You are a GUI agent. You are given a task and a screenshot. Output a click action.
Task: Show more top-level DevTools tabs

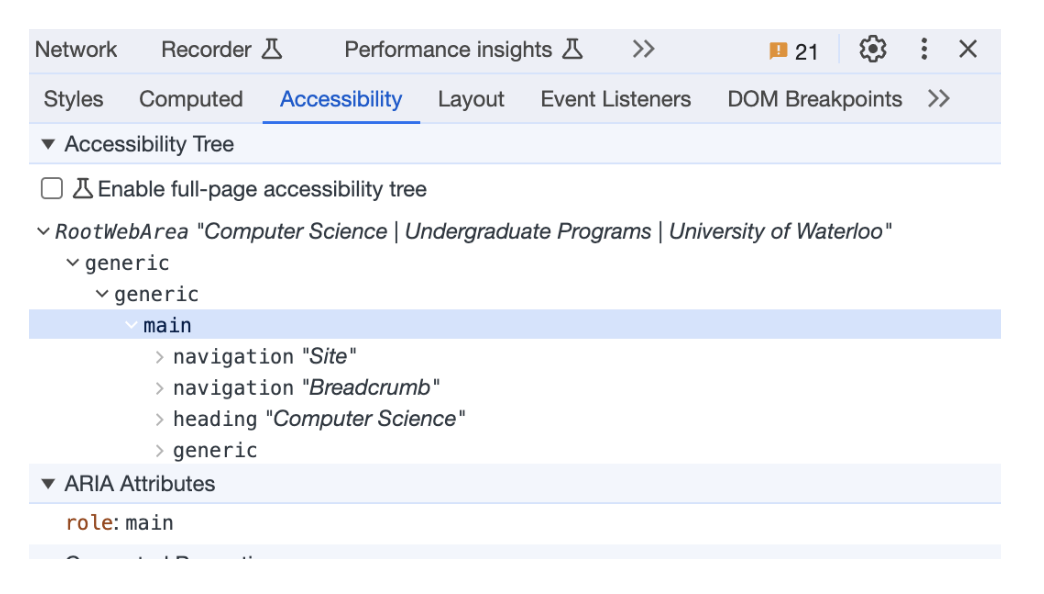coord(643,49)
